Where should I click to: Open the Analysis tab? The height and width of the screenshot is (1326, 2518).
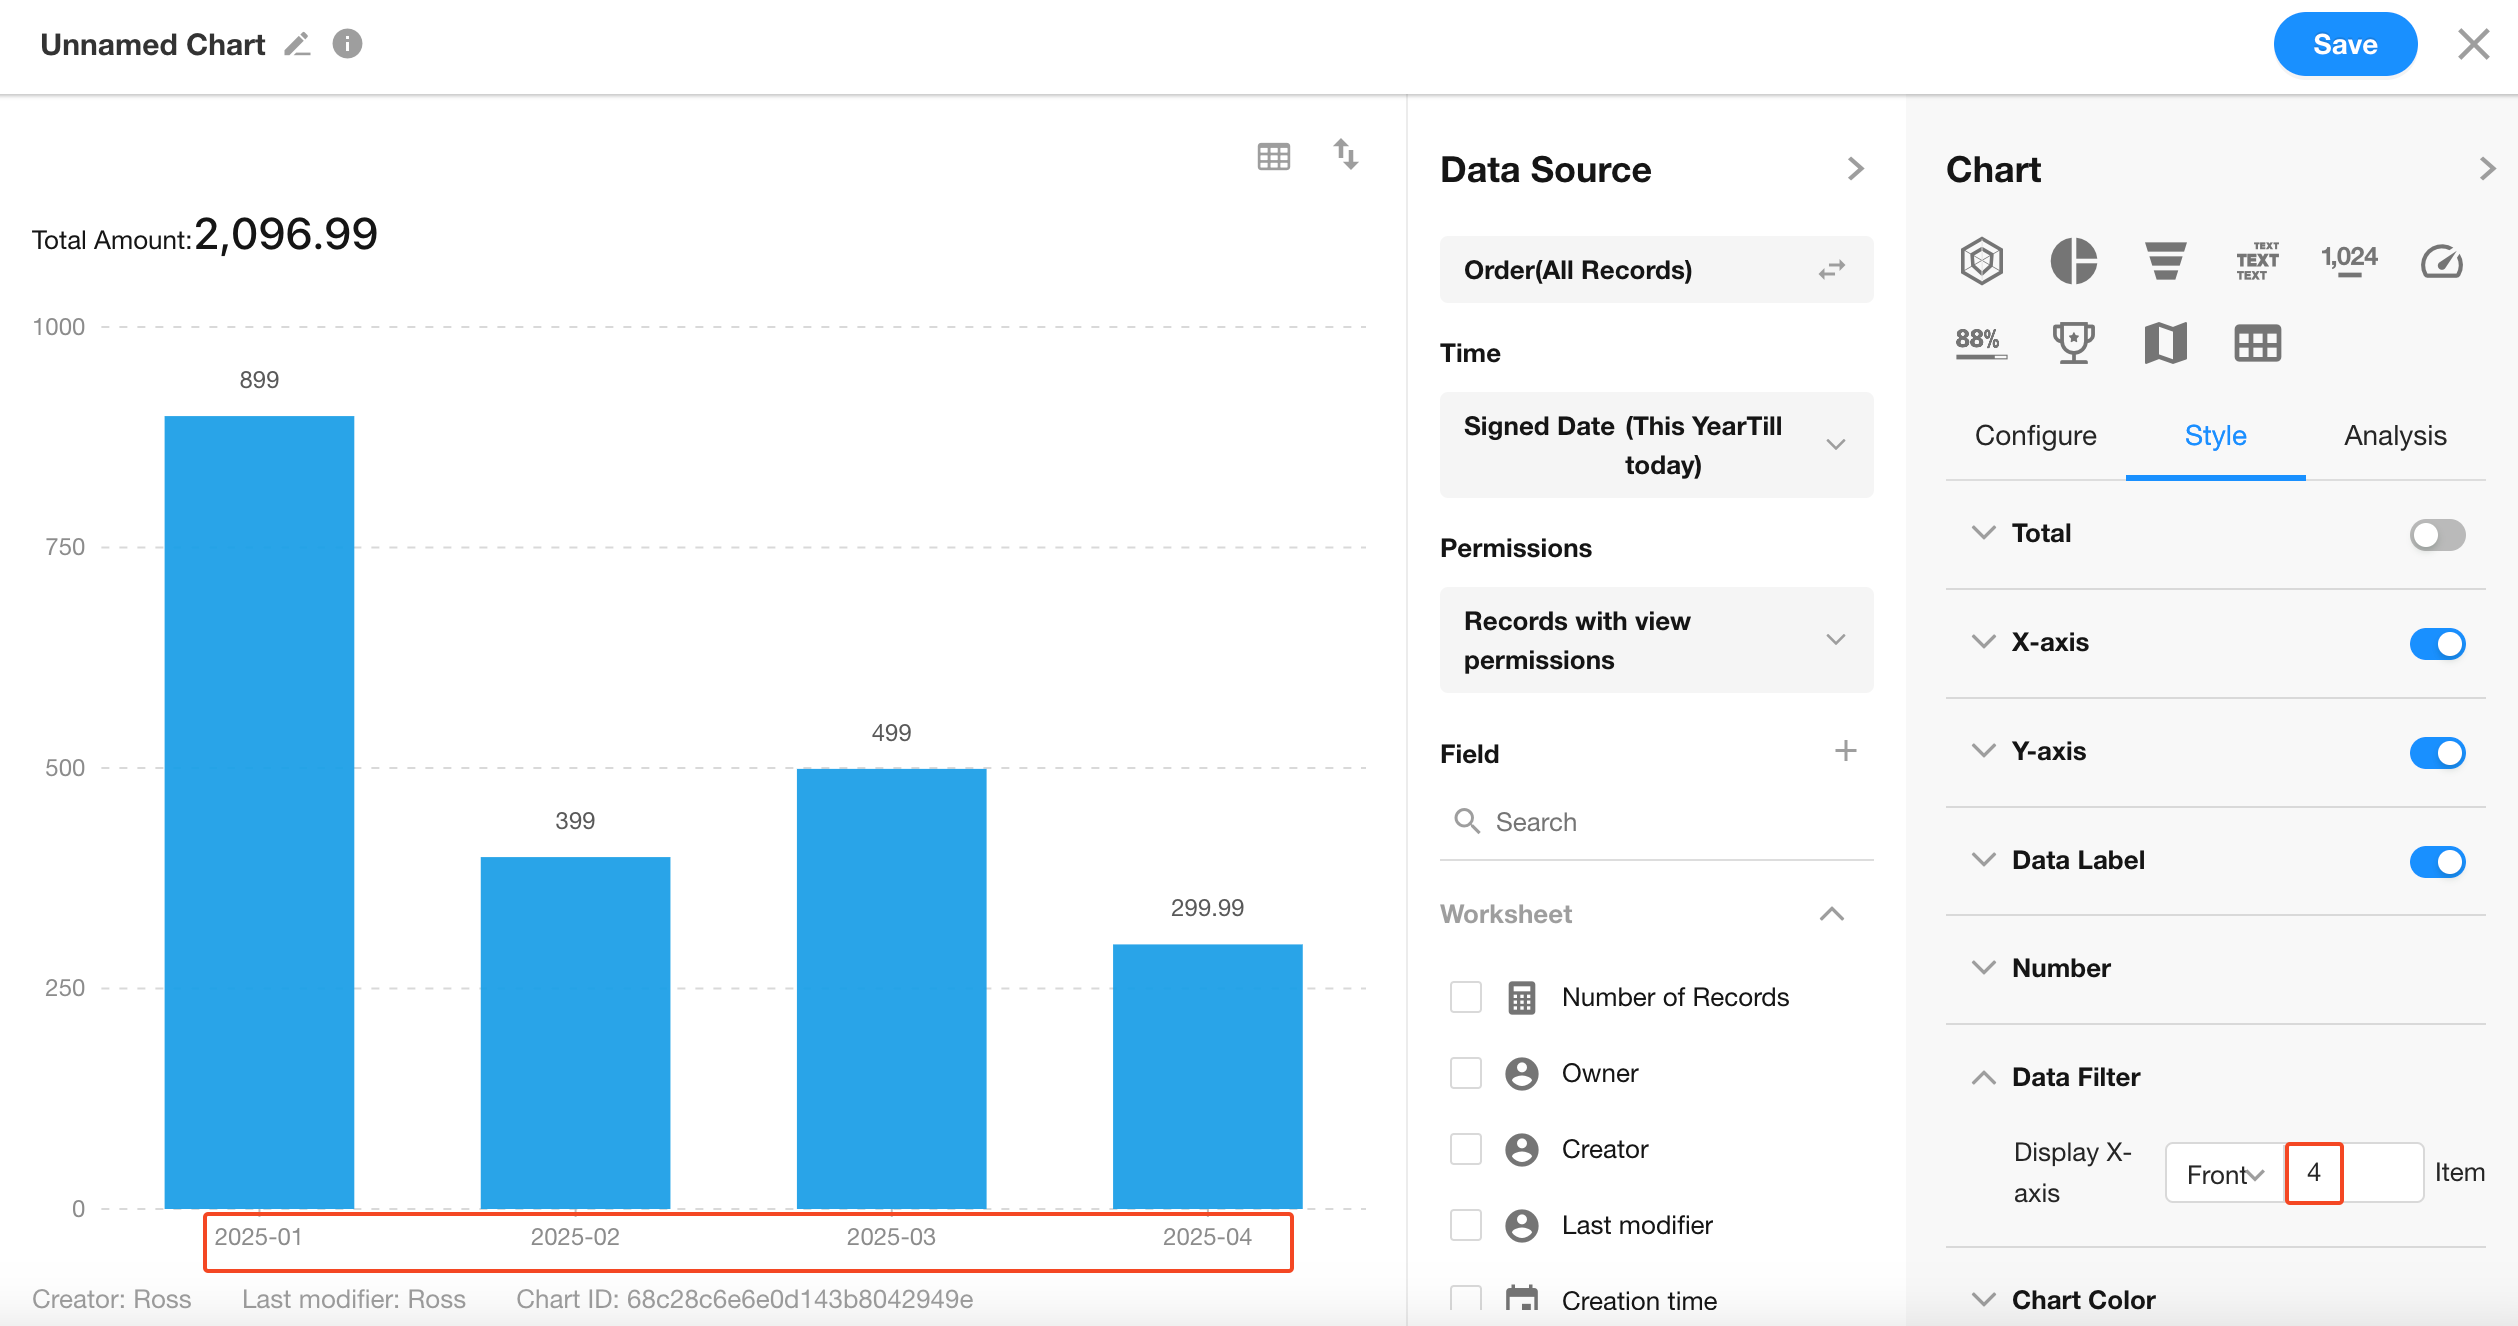(2394, 436)
